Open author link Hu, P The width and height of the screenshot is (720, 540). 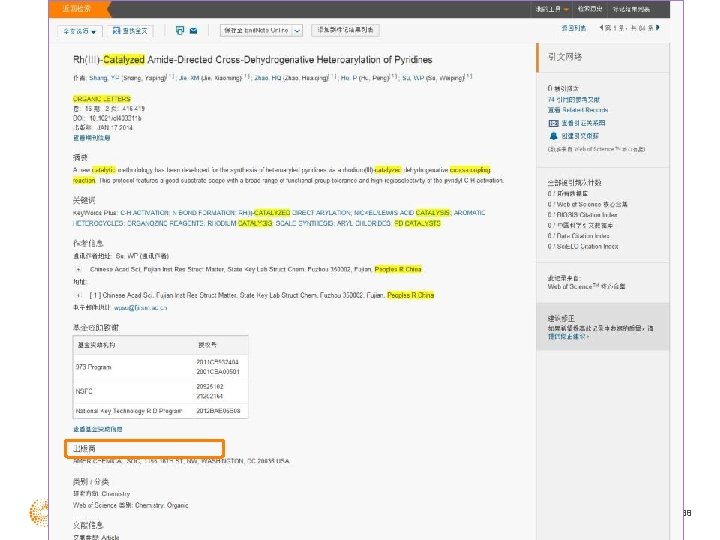[349, 78]
